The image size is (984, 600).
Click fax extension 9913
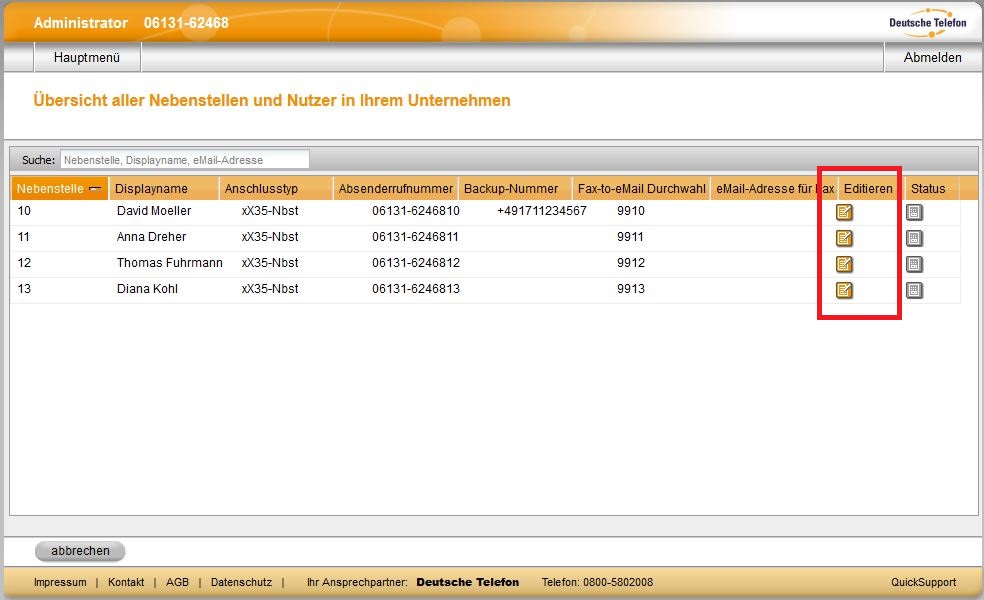coord(631,289)
